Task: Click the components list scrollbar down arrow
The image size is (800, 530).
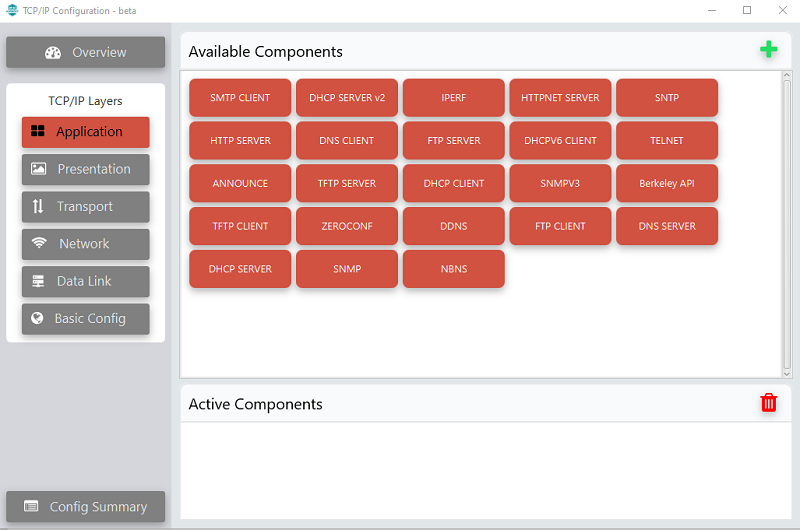Action: click(x=787, y=373)
